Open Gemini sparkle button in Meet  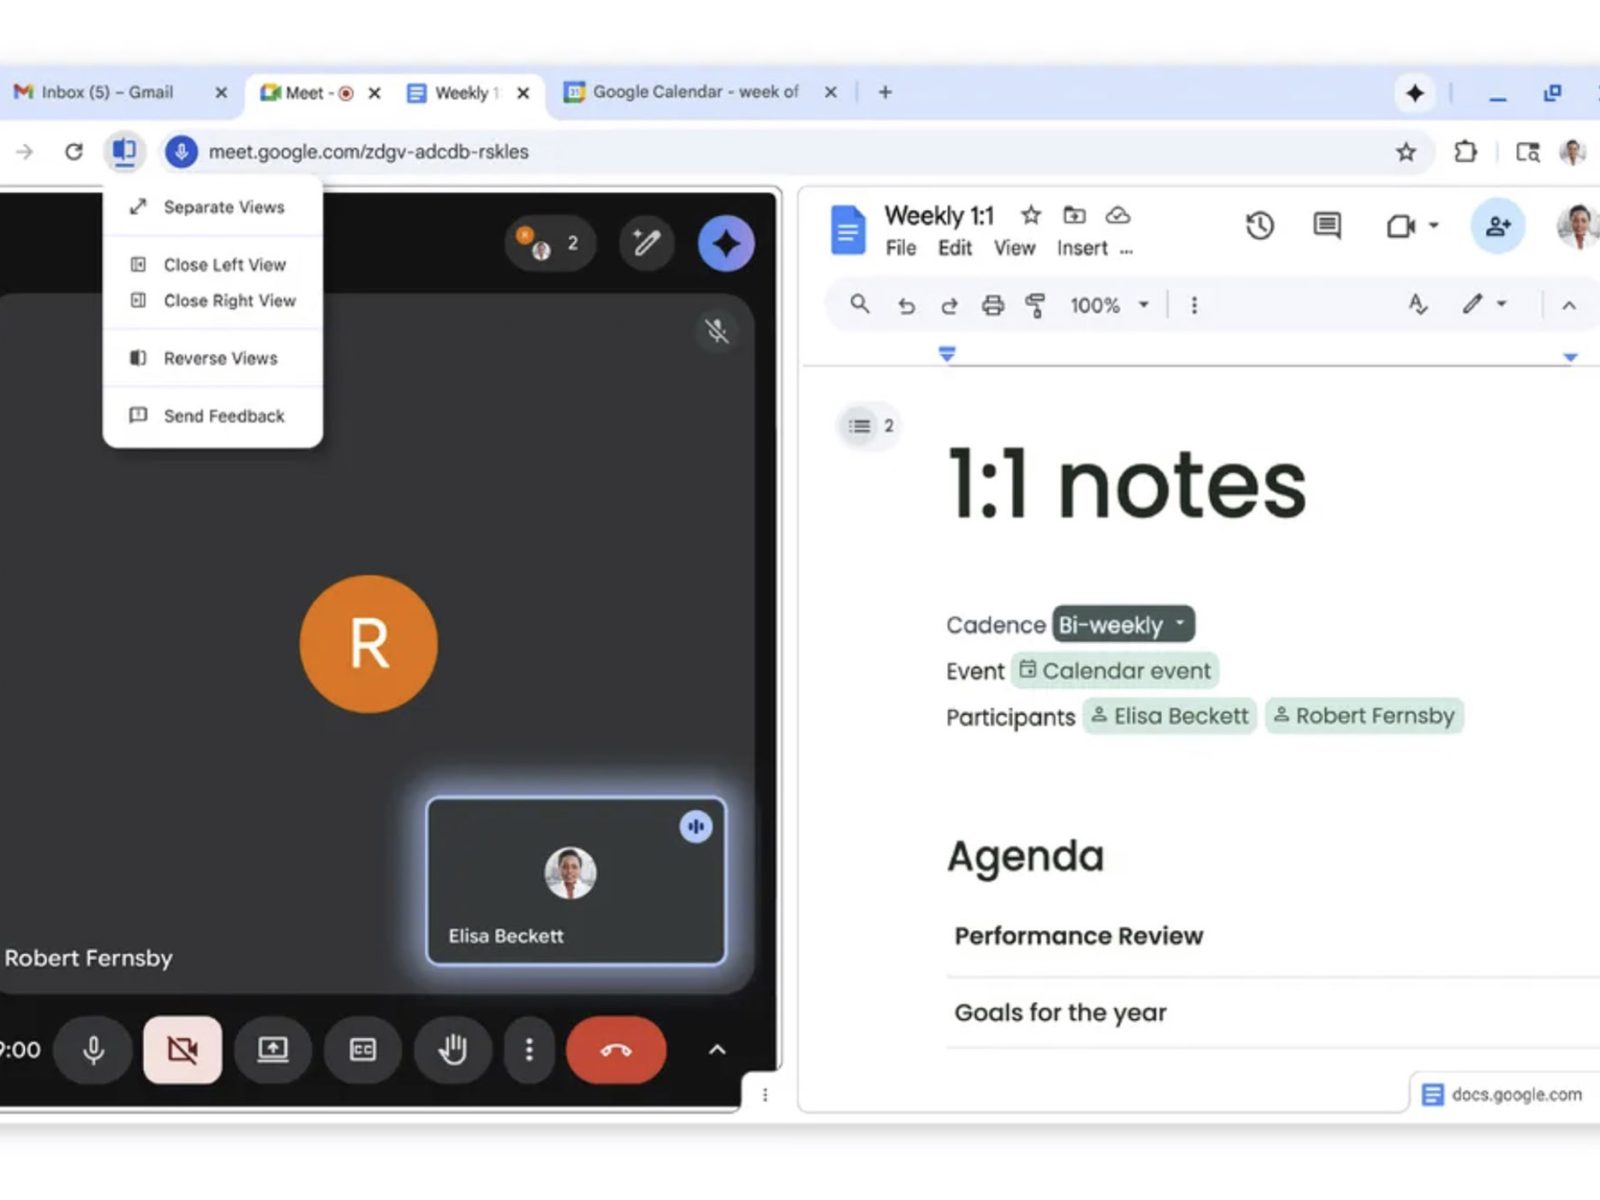tap(726, 243)
